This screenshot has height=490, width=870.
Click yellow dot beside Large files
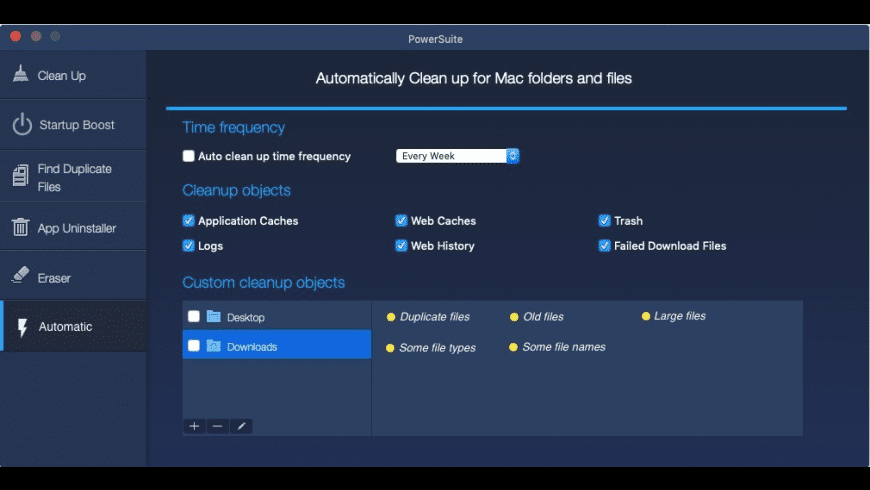coord(646,316)
